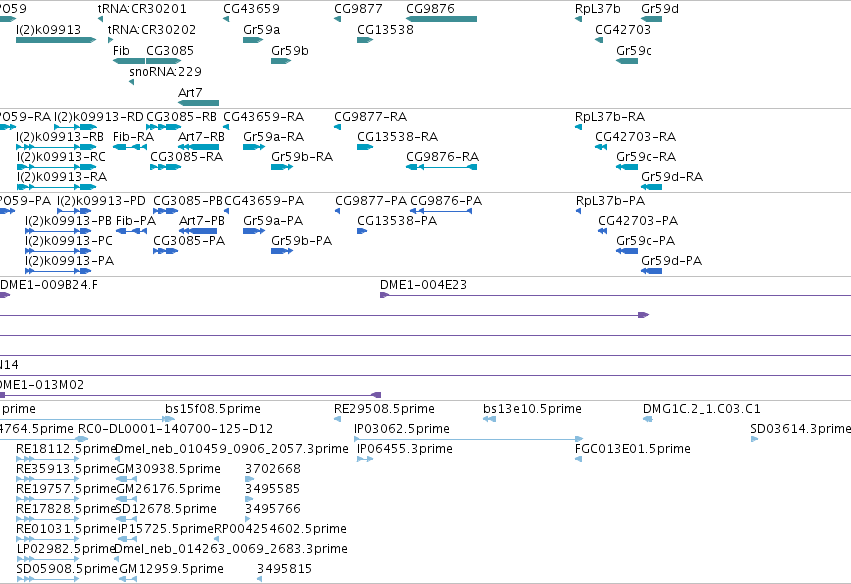Select the Gr59c gene label

[634, 50]
